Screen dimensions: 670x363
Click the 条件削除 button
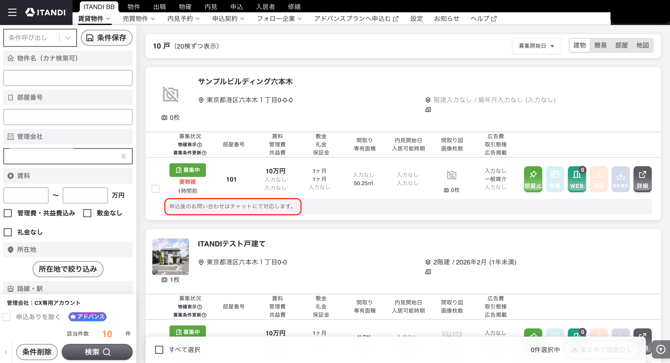click(37, 352)
